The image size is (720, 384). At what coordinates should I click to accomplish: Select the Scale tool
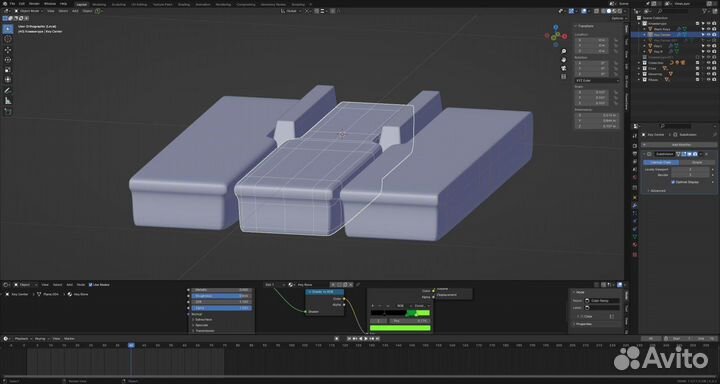(x=8, y=70)
